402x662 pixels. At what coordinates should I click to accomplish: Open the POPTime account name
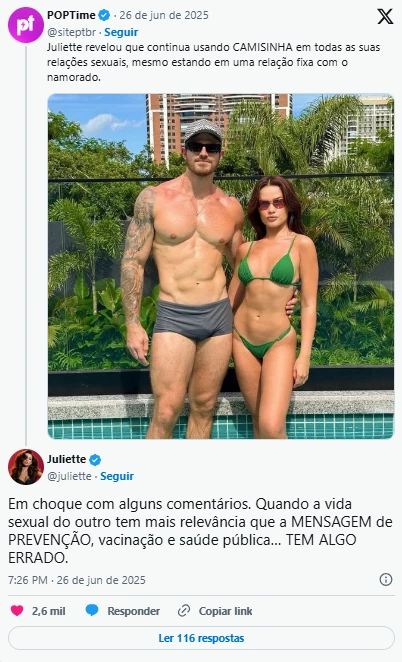pos(71,15)
